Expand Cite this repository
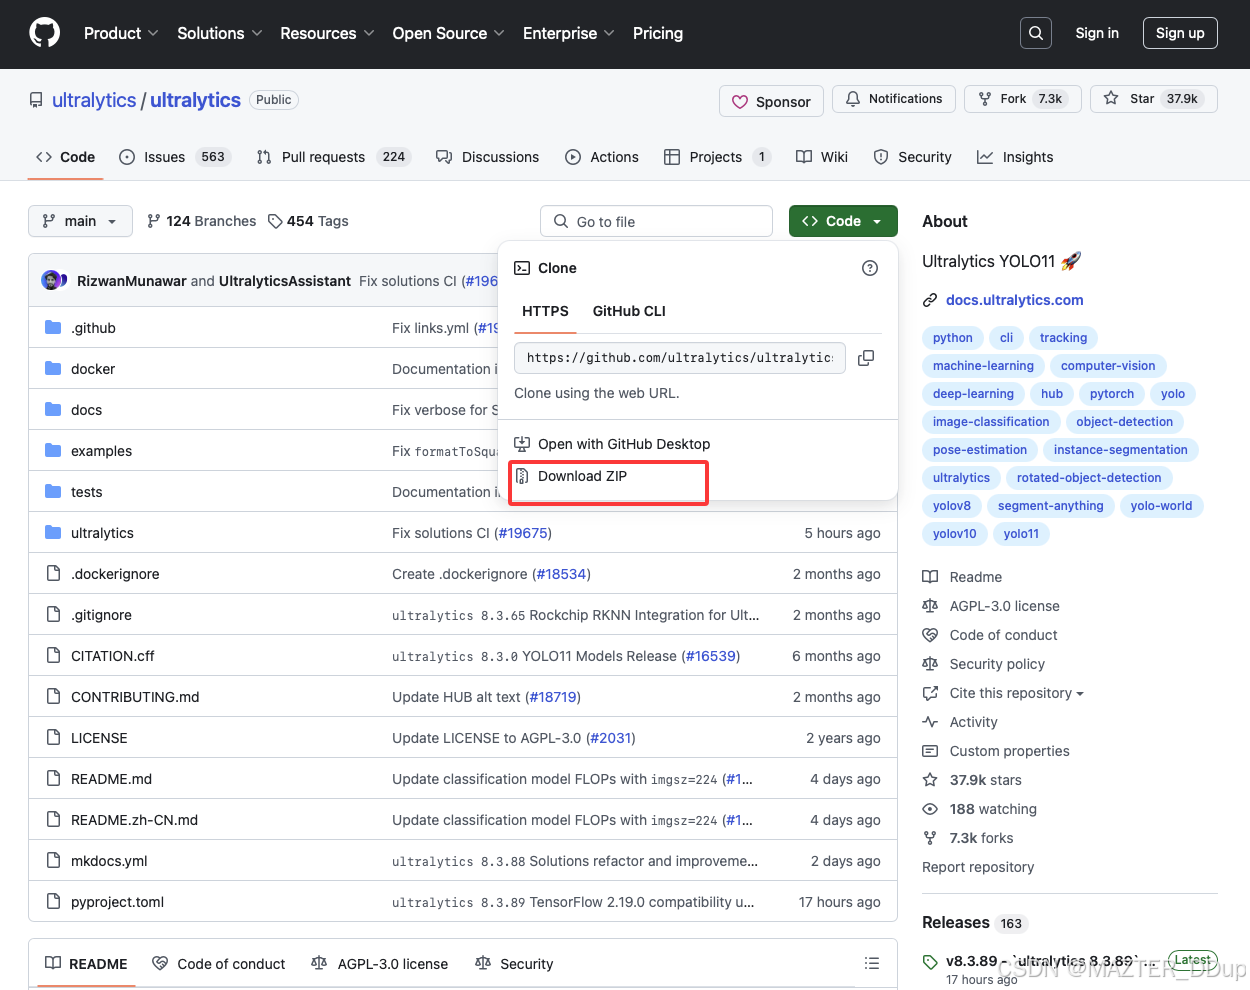Screen dimensions: 1250x990 (1016, 693)
